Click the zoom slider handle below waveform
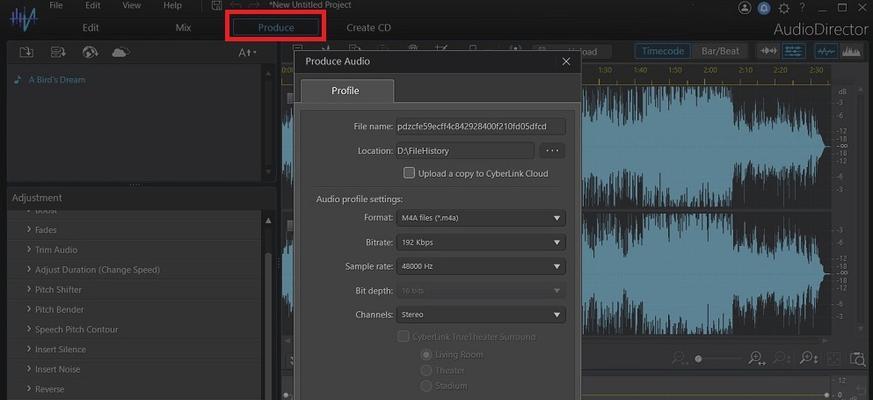The image size is (873, 400). pos(698,359)
